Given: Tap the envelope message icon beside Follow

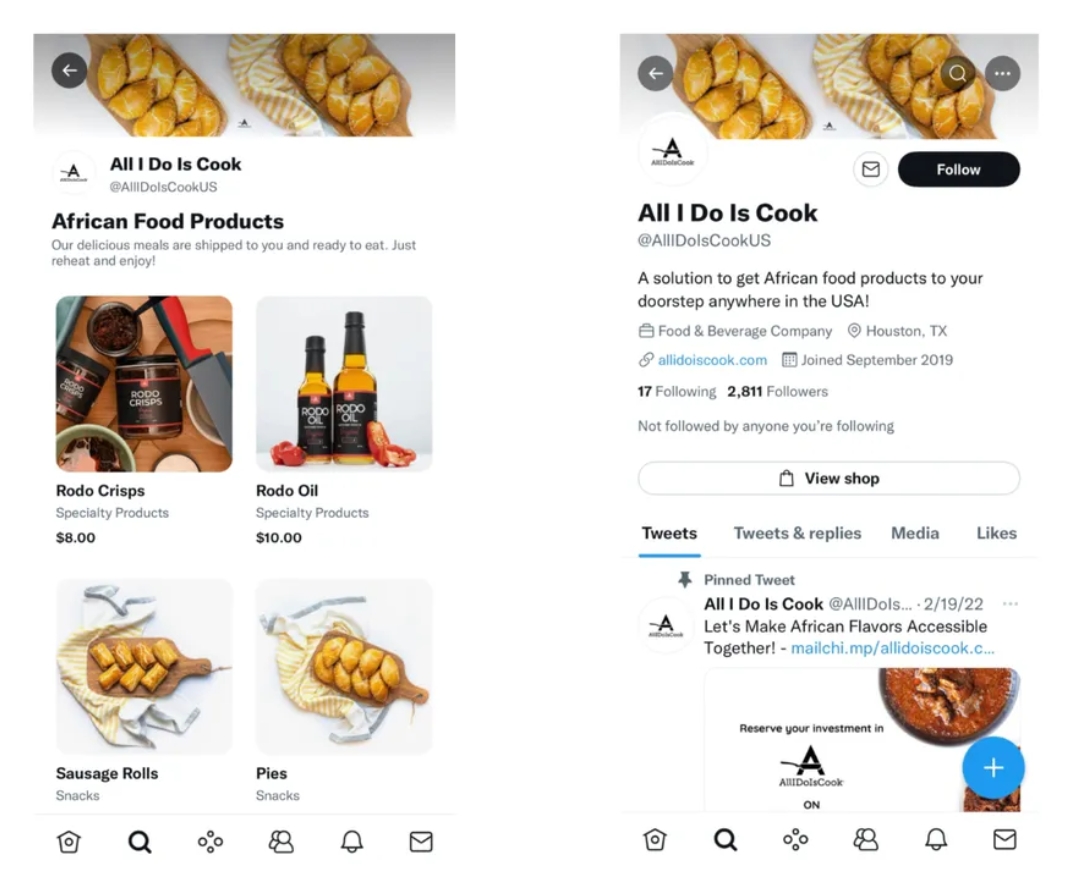Looking at the screenshot, I should click(870, 170).
